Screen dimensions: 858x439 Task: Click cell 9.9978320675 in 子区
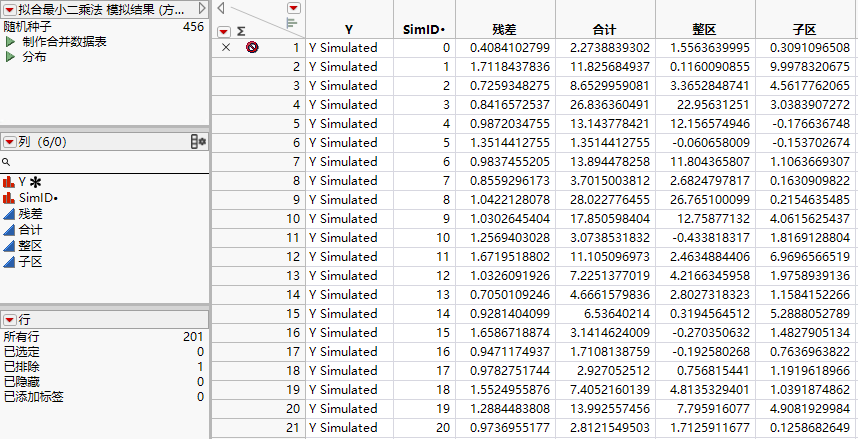pos(805,67)
